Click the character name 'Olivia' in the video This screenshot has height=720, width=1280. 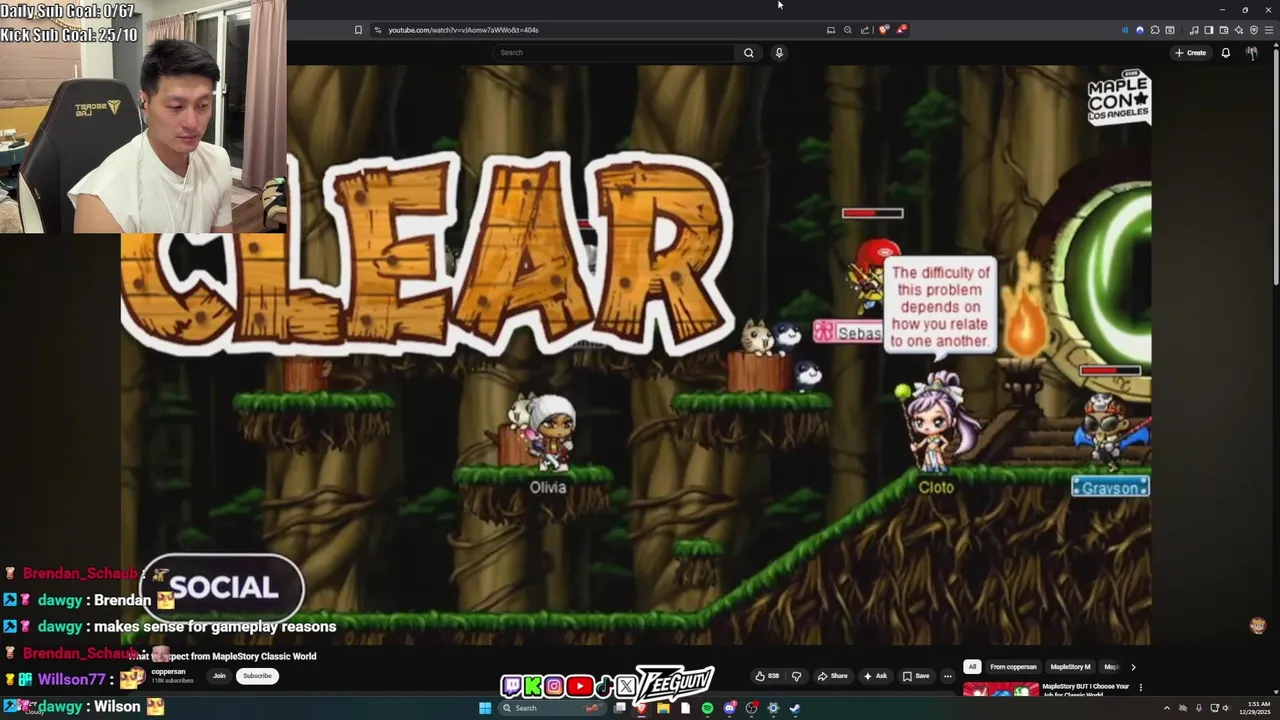pos(548,487)
